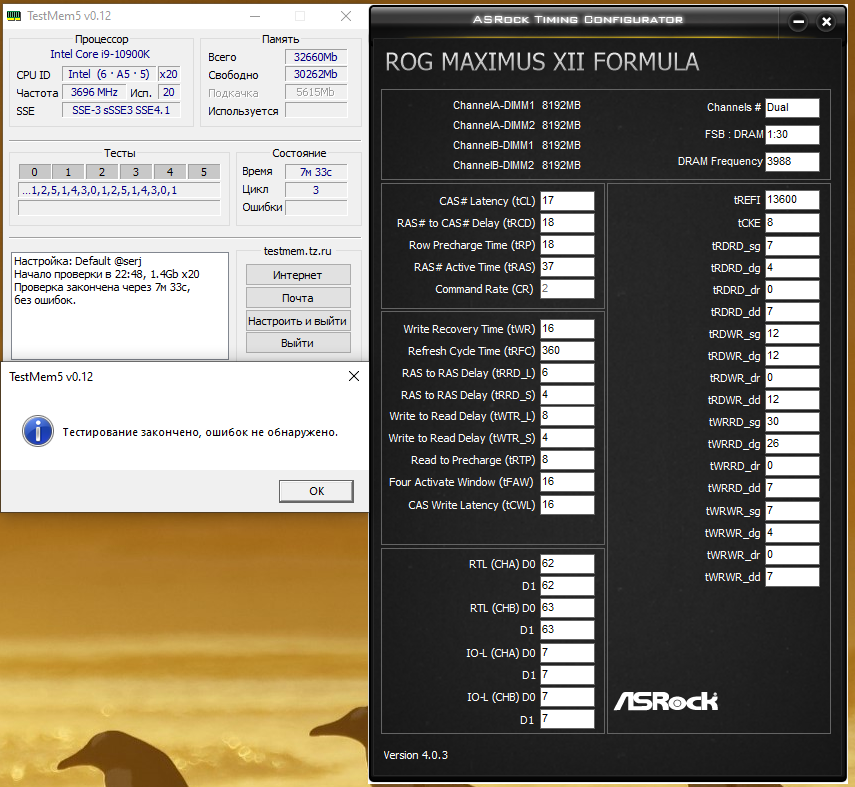Click the tRCD value field

(x=567, y=223)
